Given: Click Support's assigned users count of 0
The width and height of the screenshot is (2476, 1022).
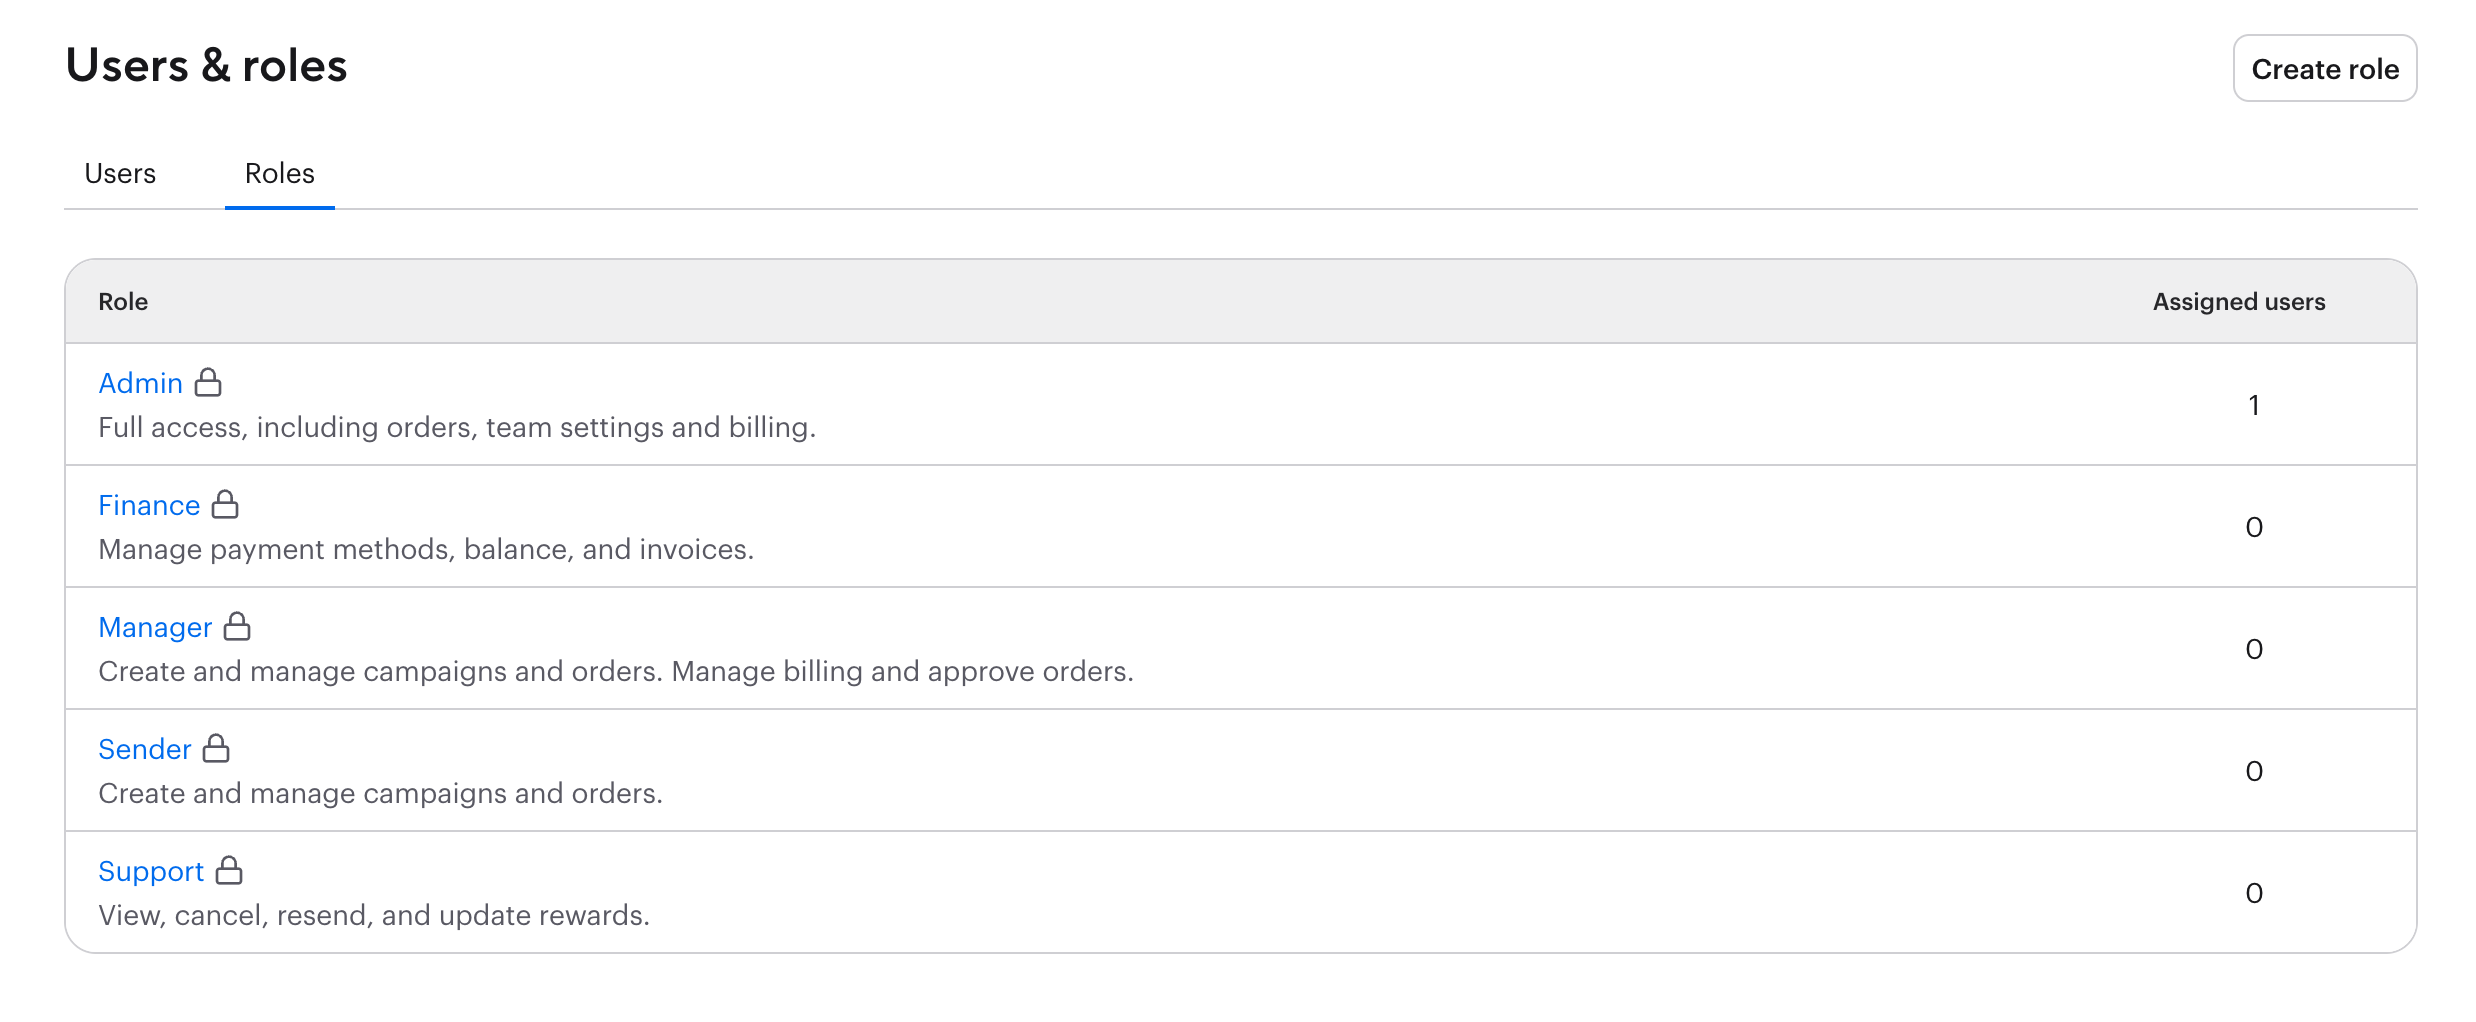Looking at the screenshot, I should (x=2254, y=893).
